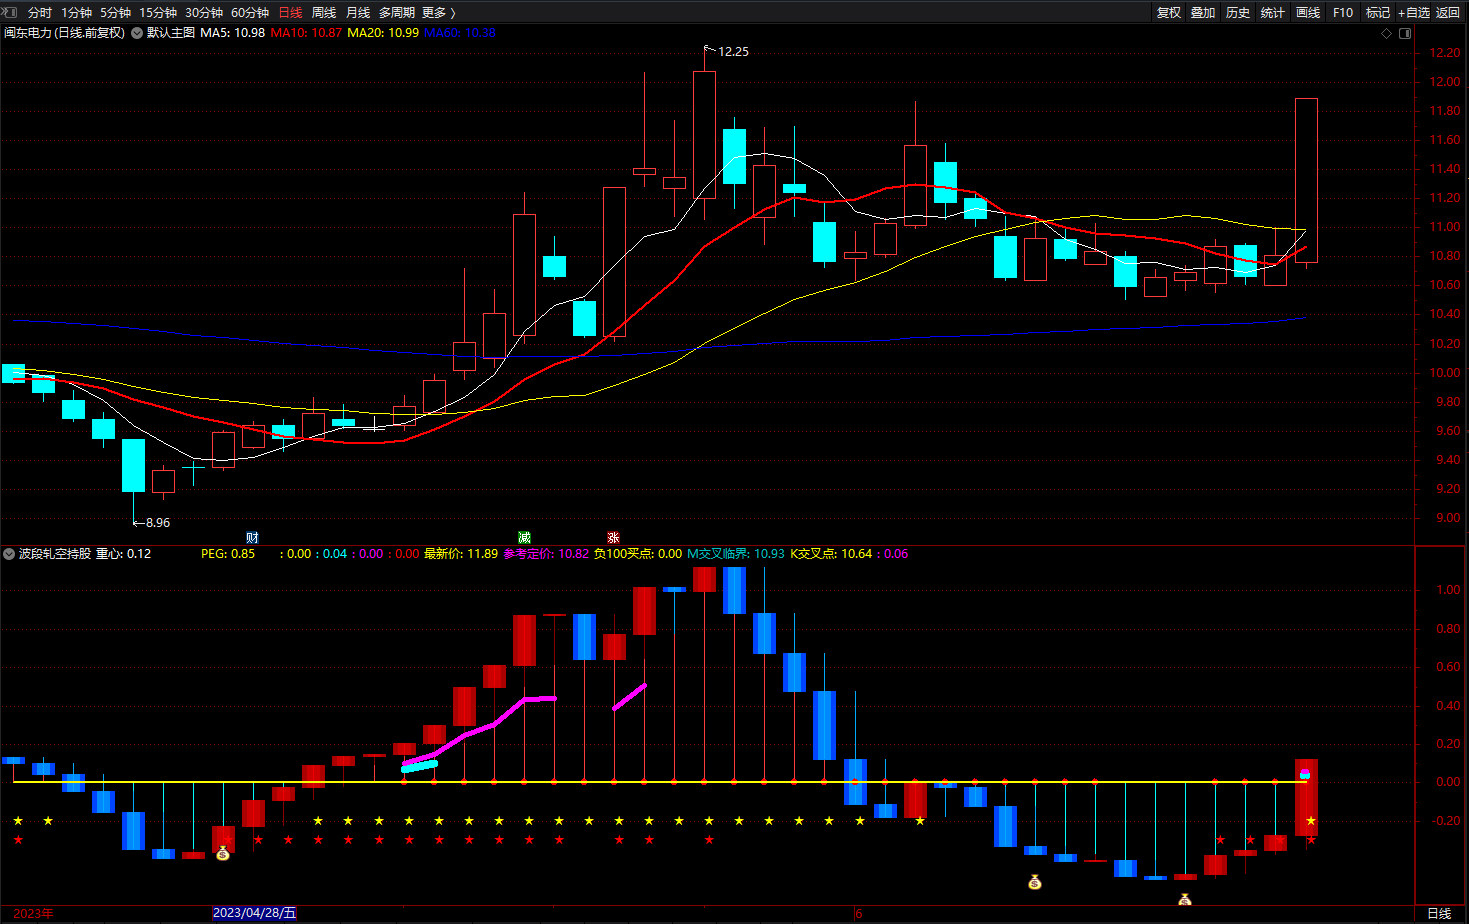1469x924 pixels.
Task: Click the money bag icon under blue bars
Action: [x=1035, y=882]
